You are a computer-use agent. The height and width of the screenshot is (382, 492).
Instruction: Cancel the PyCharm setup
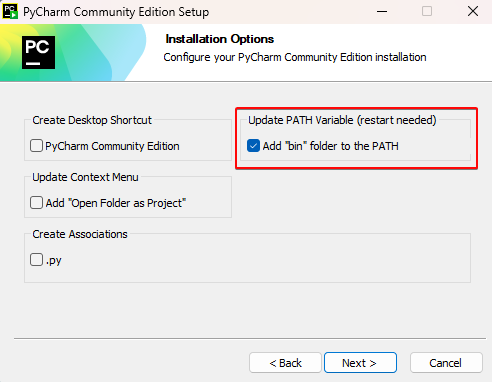pyautogui.click(x=446, y=363)
